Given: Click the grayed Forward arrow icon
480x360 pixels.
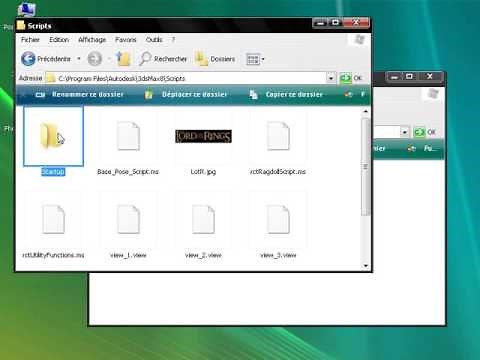Looking at the screenshot, I should click(95, 59).
